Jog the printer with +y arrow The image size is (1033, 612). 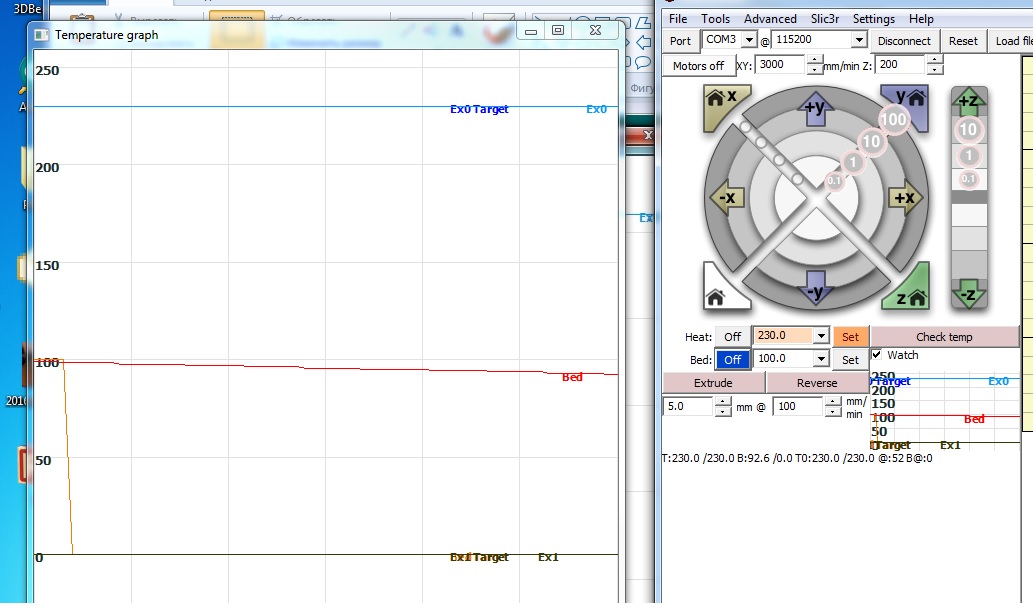(x=813, y=107)
